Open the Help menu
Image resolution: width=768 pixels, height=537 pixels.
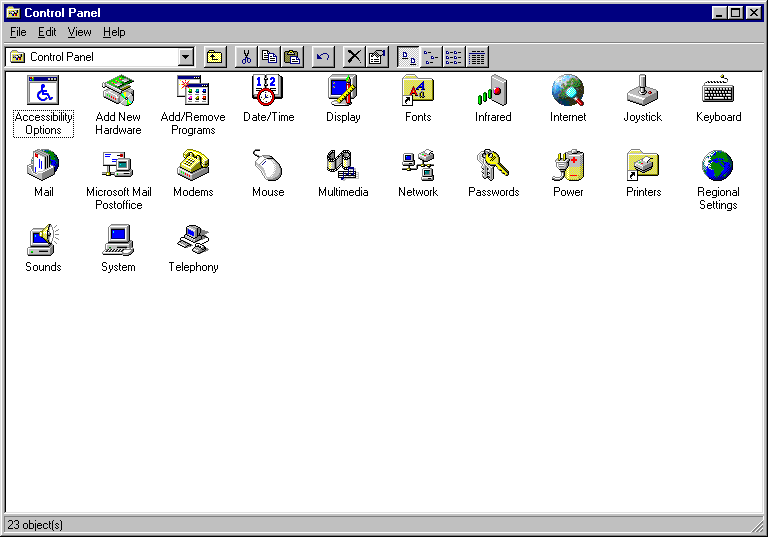(x=114, y=32)
